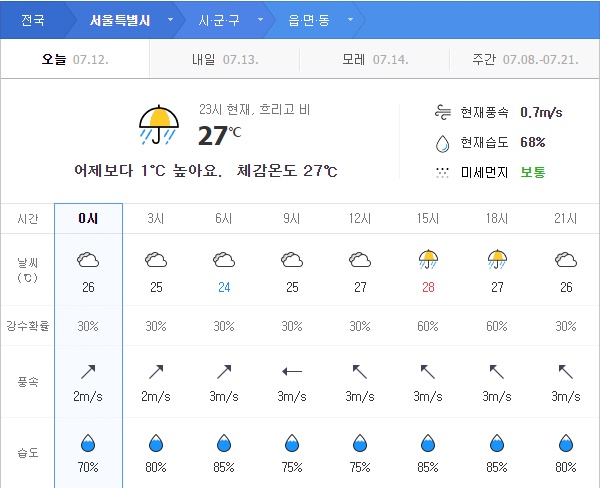Click the sunny rain icon under 15시
Image resolution: width=600 pixels, height=488 pixels.
[428, 260]
